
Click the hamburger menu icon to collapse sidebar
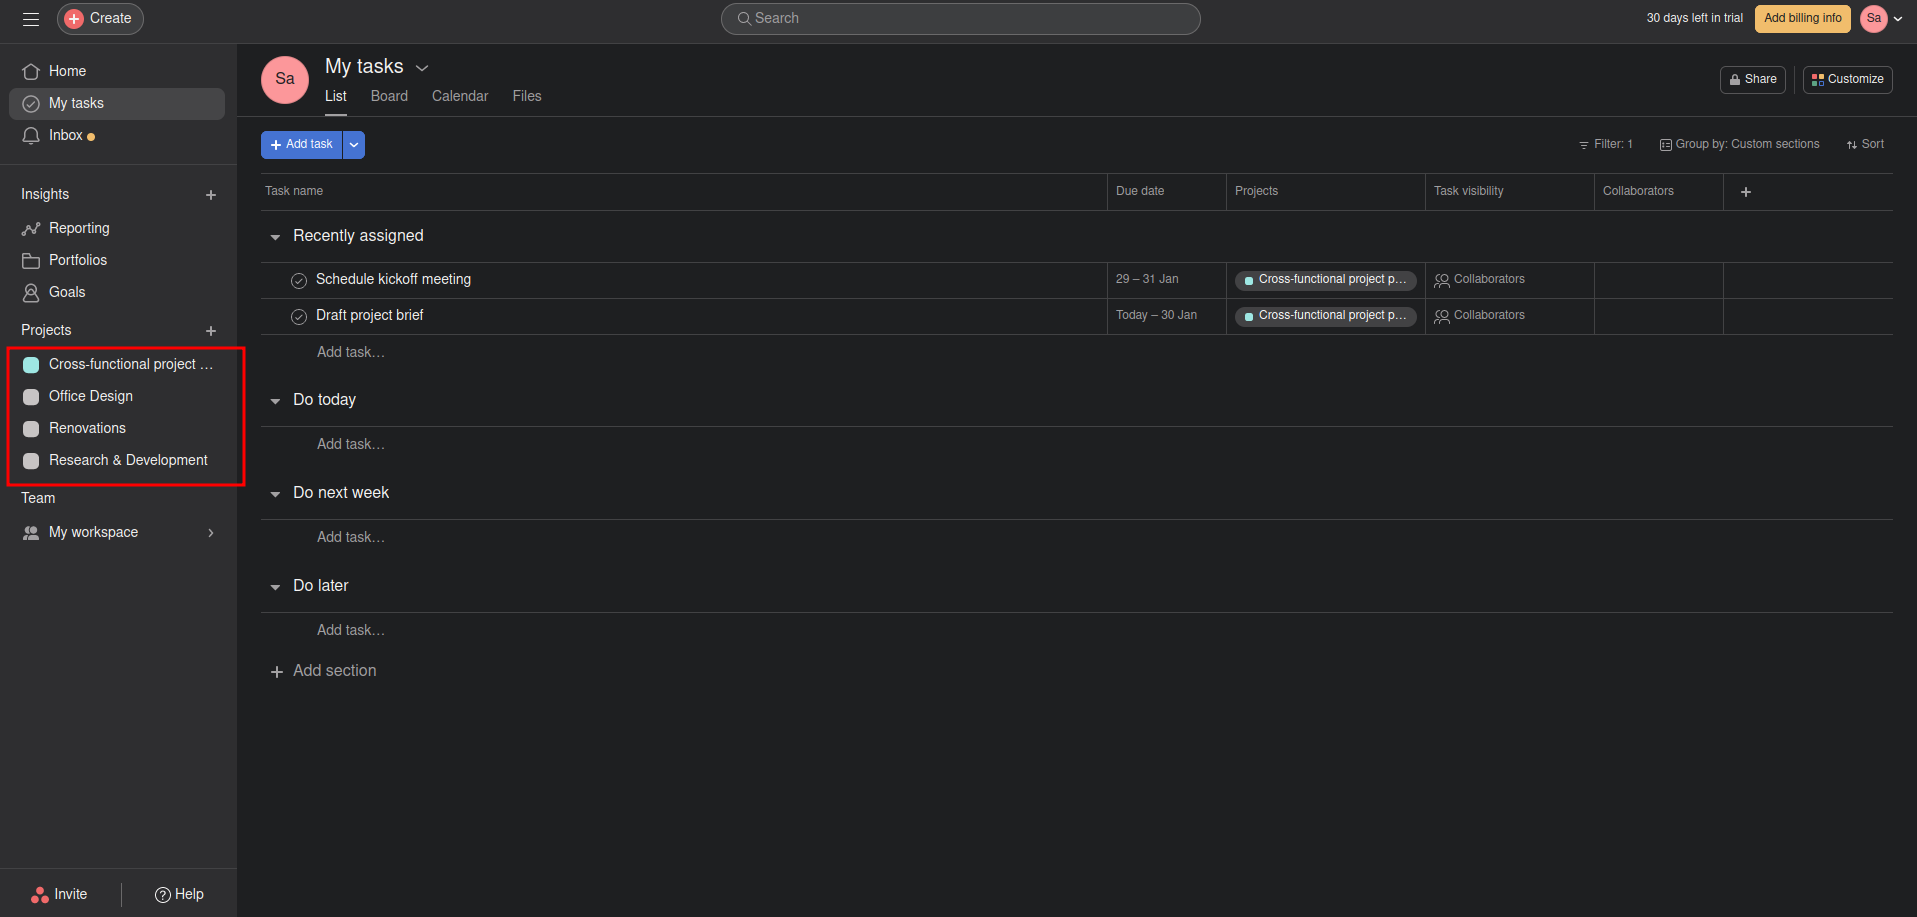[31, 19]
